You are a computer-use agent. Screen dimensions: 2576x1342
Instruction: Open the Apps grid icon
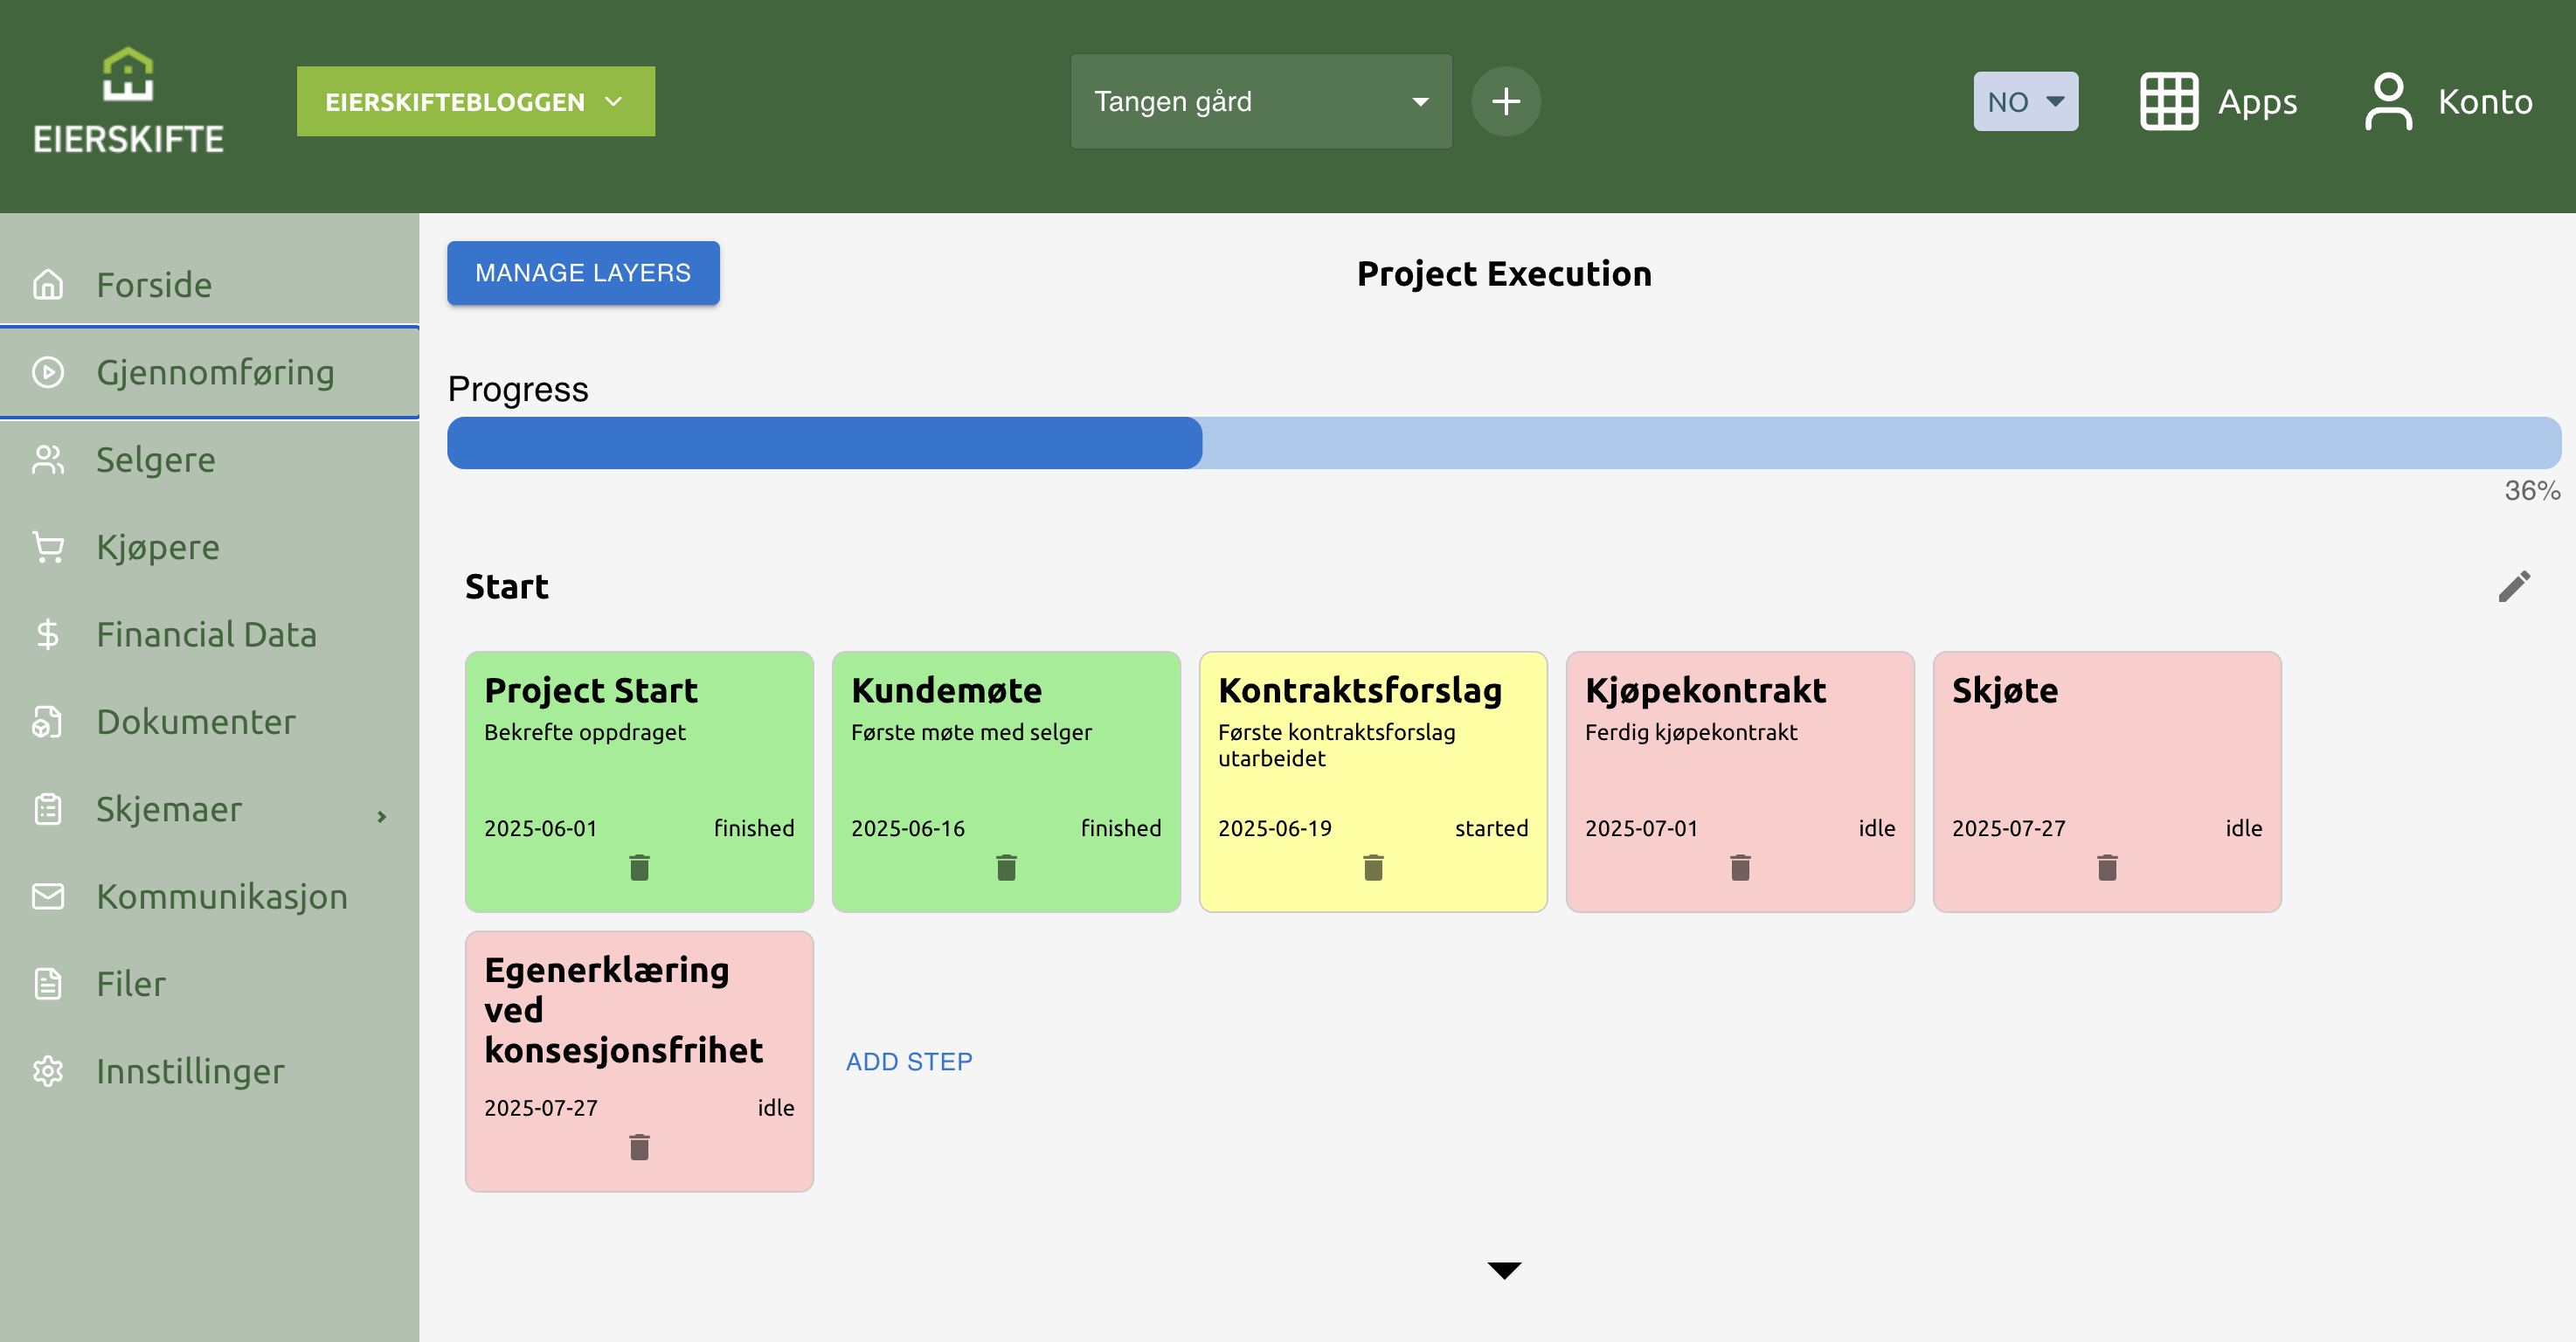point(2168,101)
